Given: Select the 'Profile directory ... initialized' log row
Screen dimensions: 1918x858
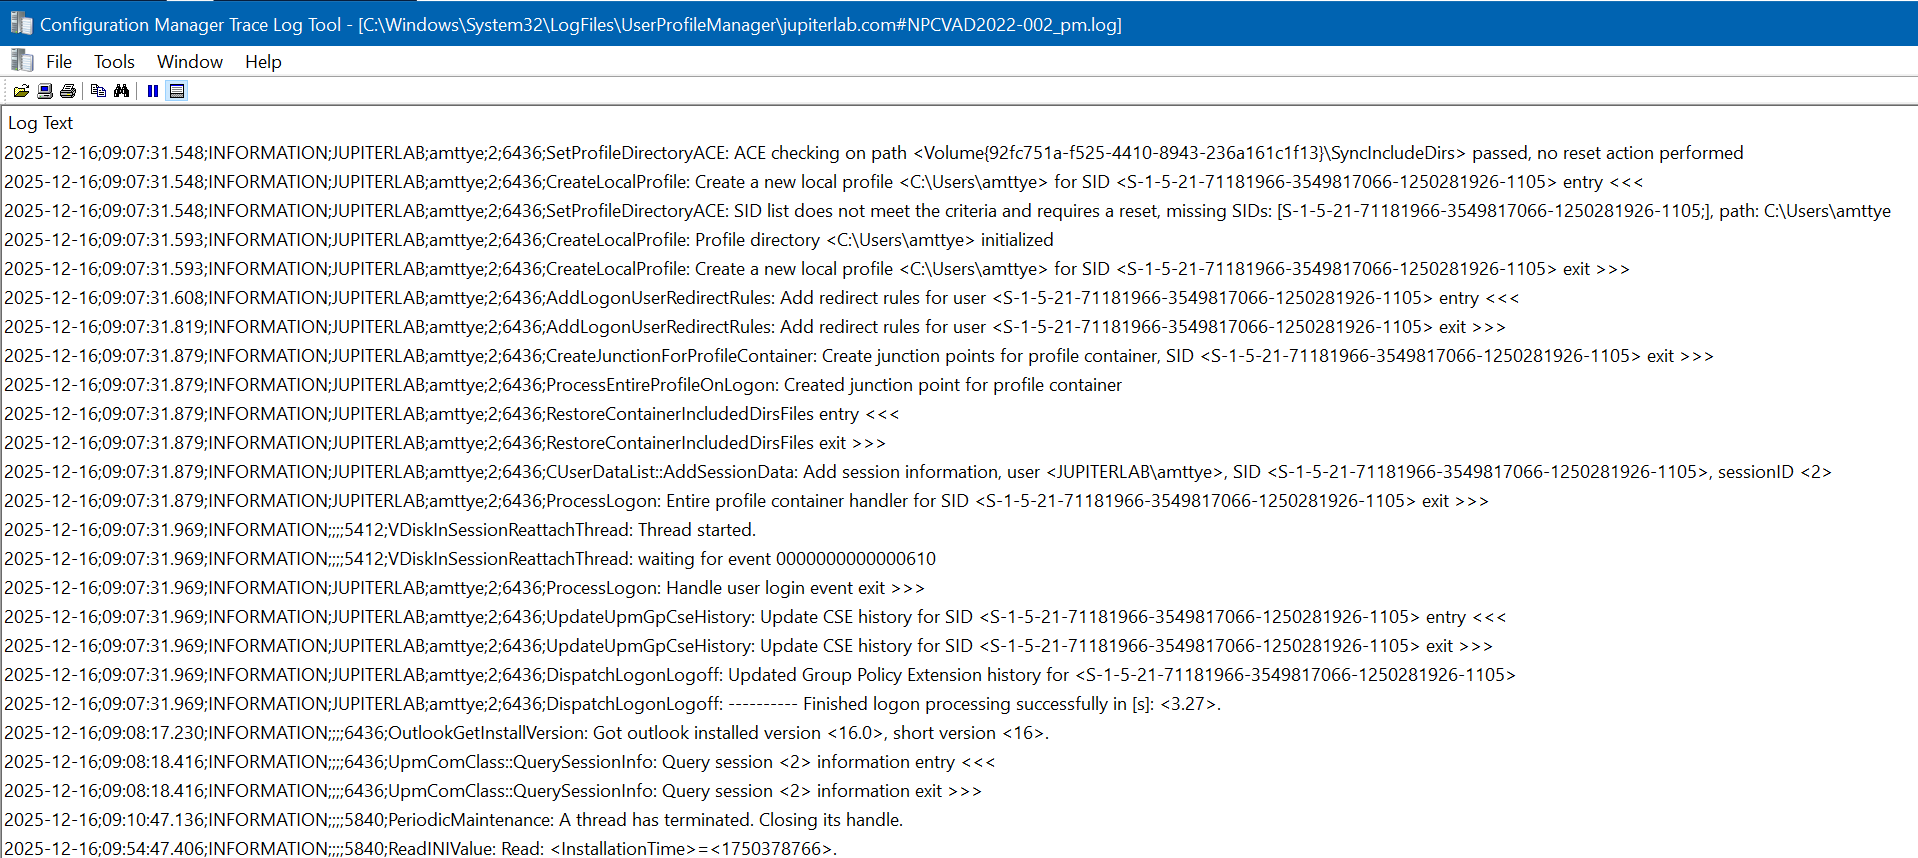Looking at the screenshot, I should point(959,240).
